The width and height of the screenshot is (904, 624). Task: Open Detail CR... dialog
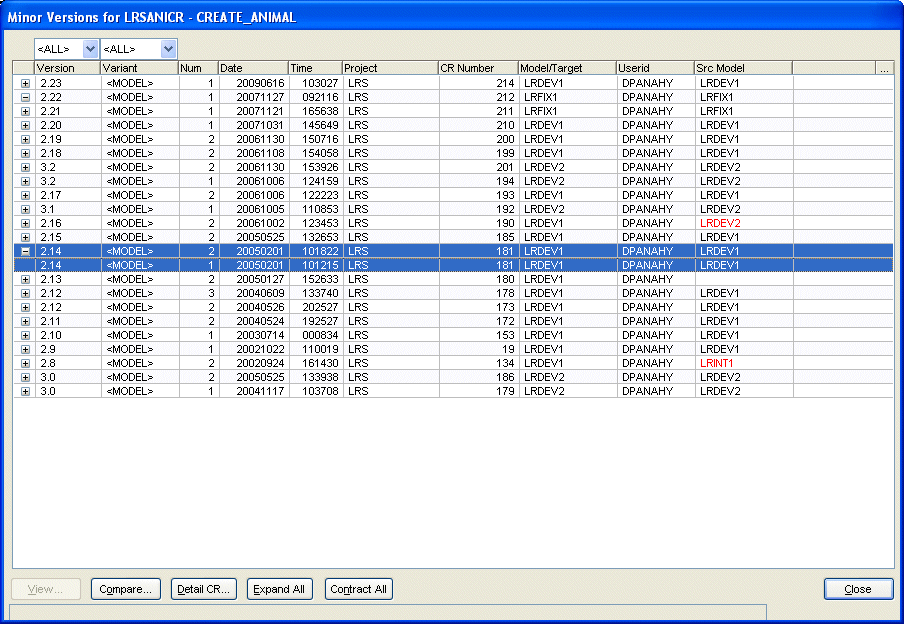tap(203, 589)
